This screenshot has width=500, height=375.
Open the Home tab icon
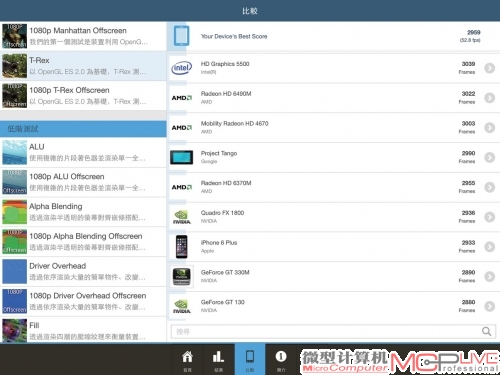coord(187,357)
